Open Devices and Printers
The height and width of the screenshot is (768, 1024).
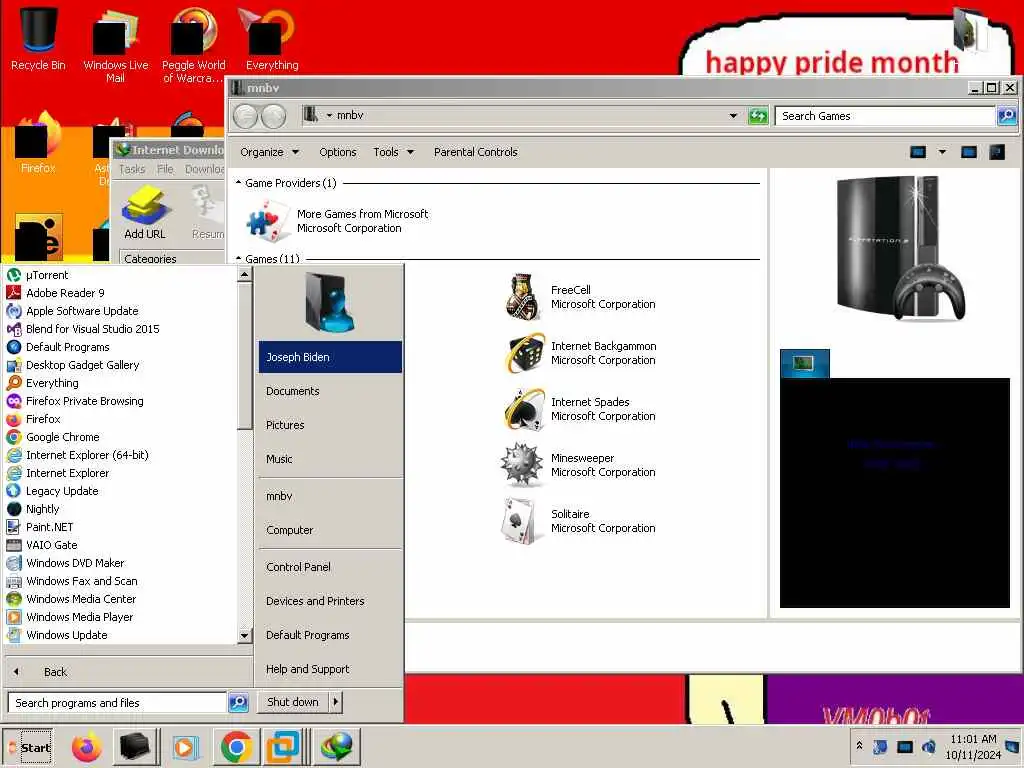315,601
